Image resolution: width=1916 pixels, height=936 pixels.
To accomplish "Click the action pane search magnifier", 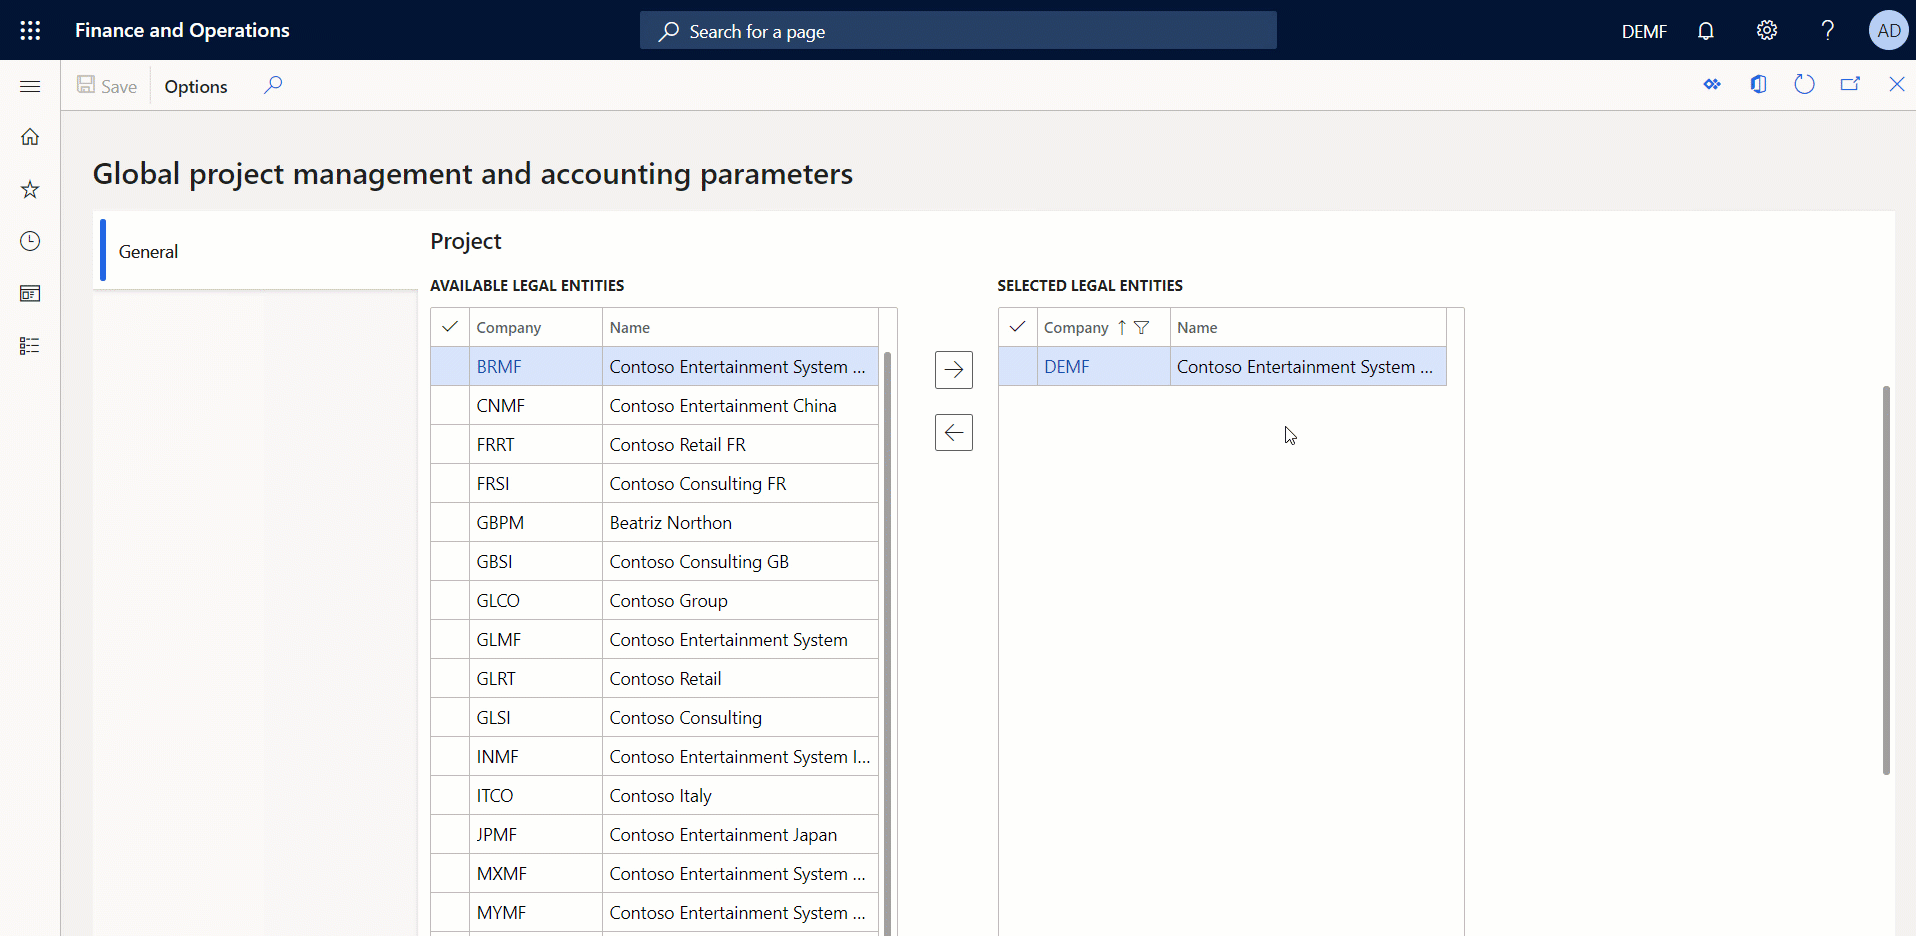I will pos(273,85).
